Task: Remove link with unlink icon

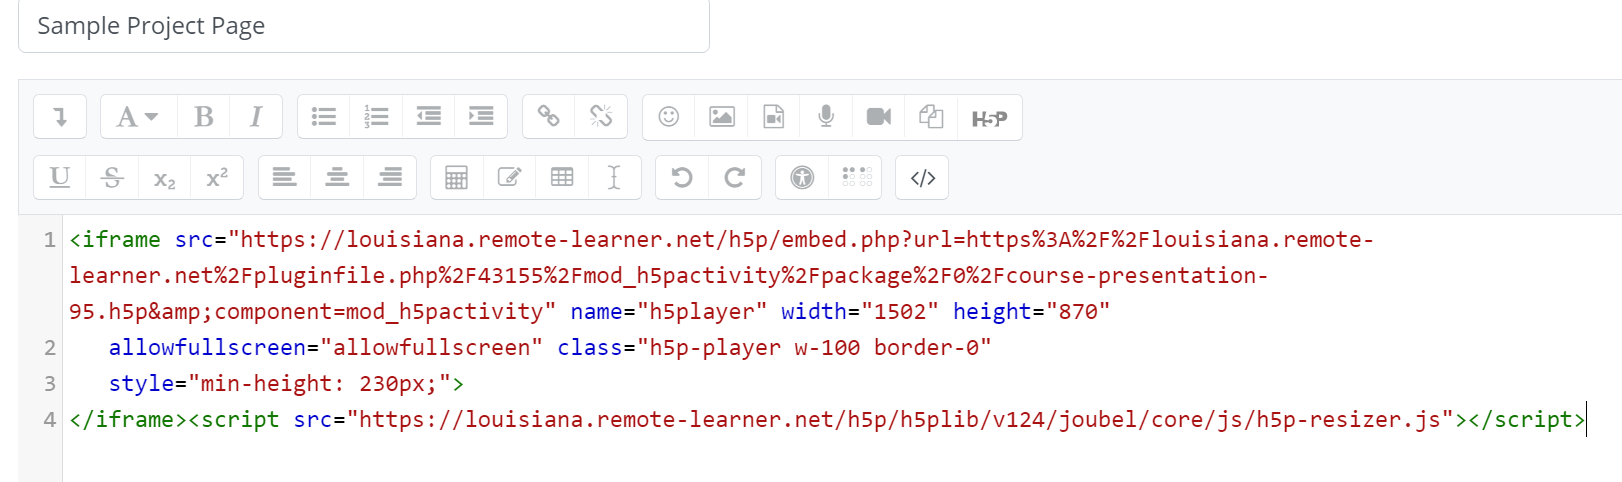Action: point(601,118)
